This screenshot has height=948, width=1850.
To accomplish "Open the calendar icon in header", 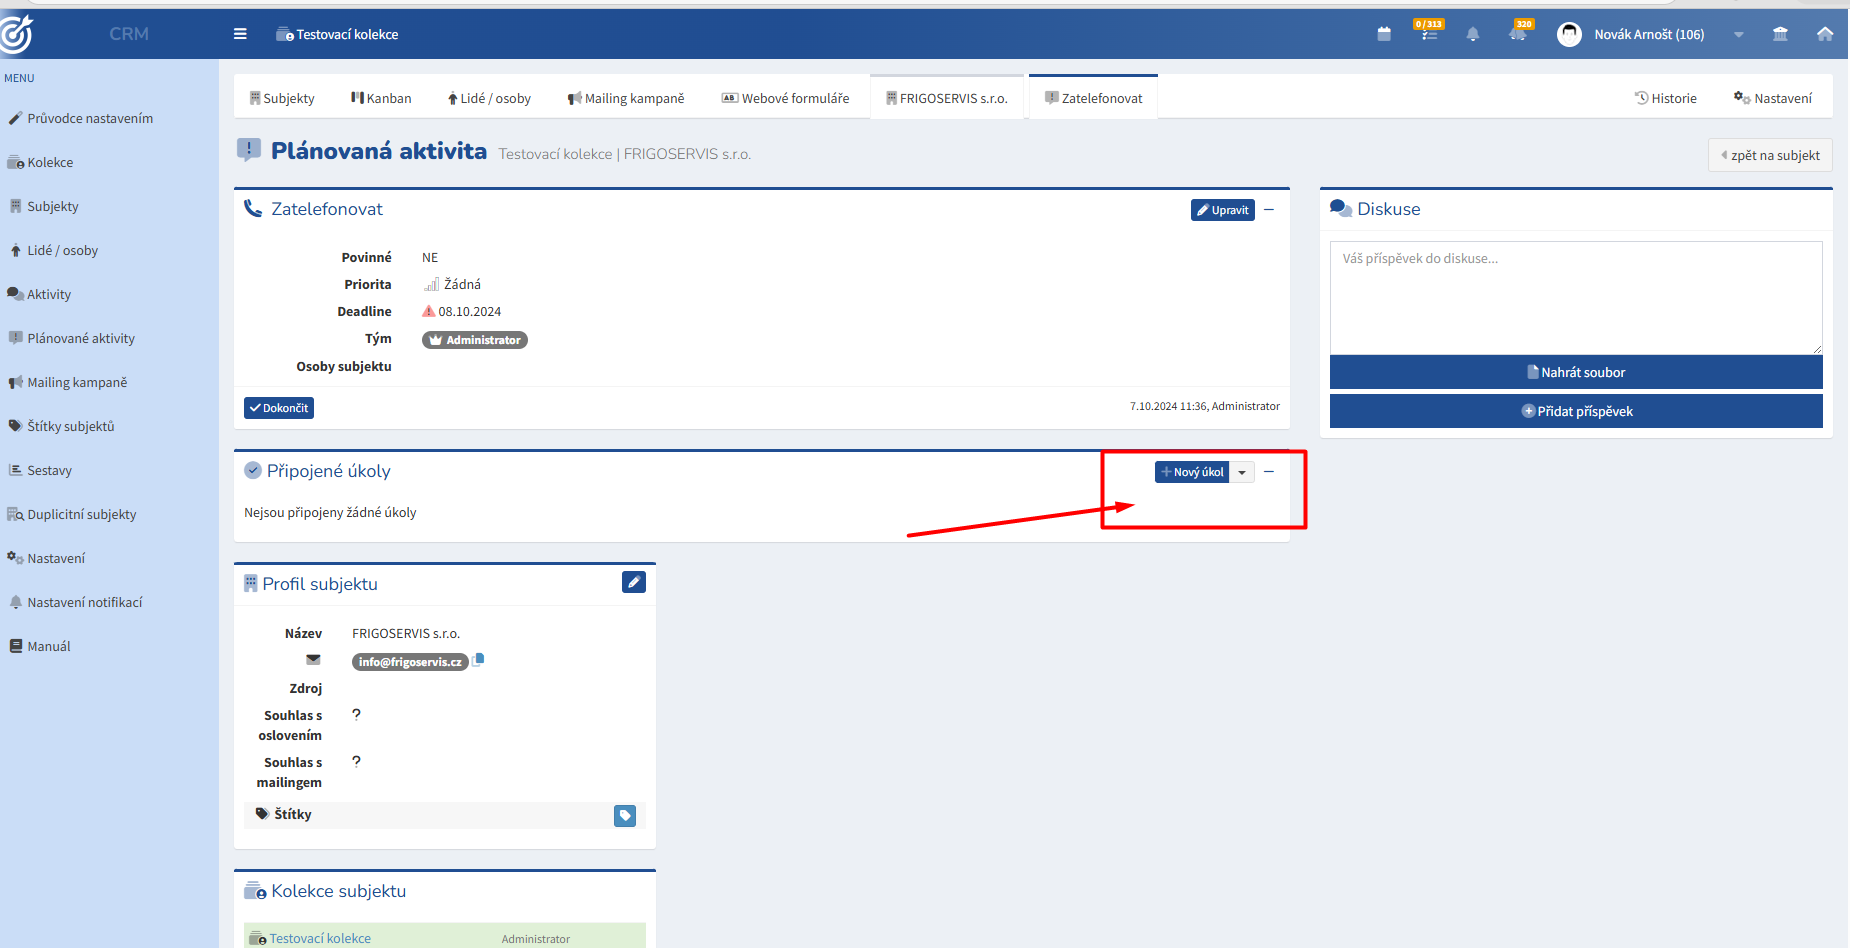I will [1384, 34].
